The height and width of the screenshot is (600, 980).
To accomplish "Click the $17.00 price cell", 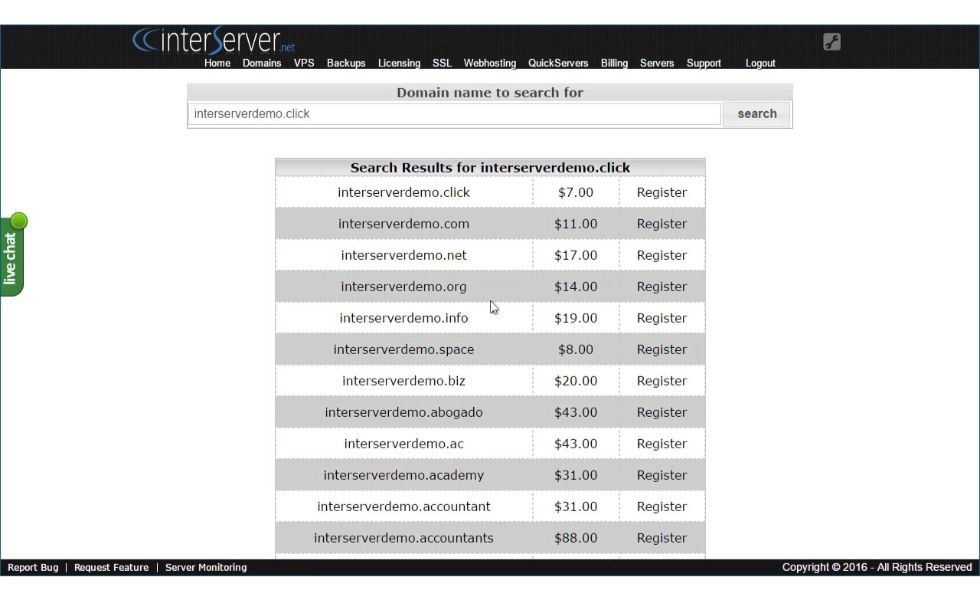I will tap(576, 255).
